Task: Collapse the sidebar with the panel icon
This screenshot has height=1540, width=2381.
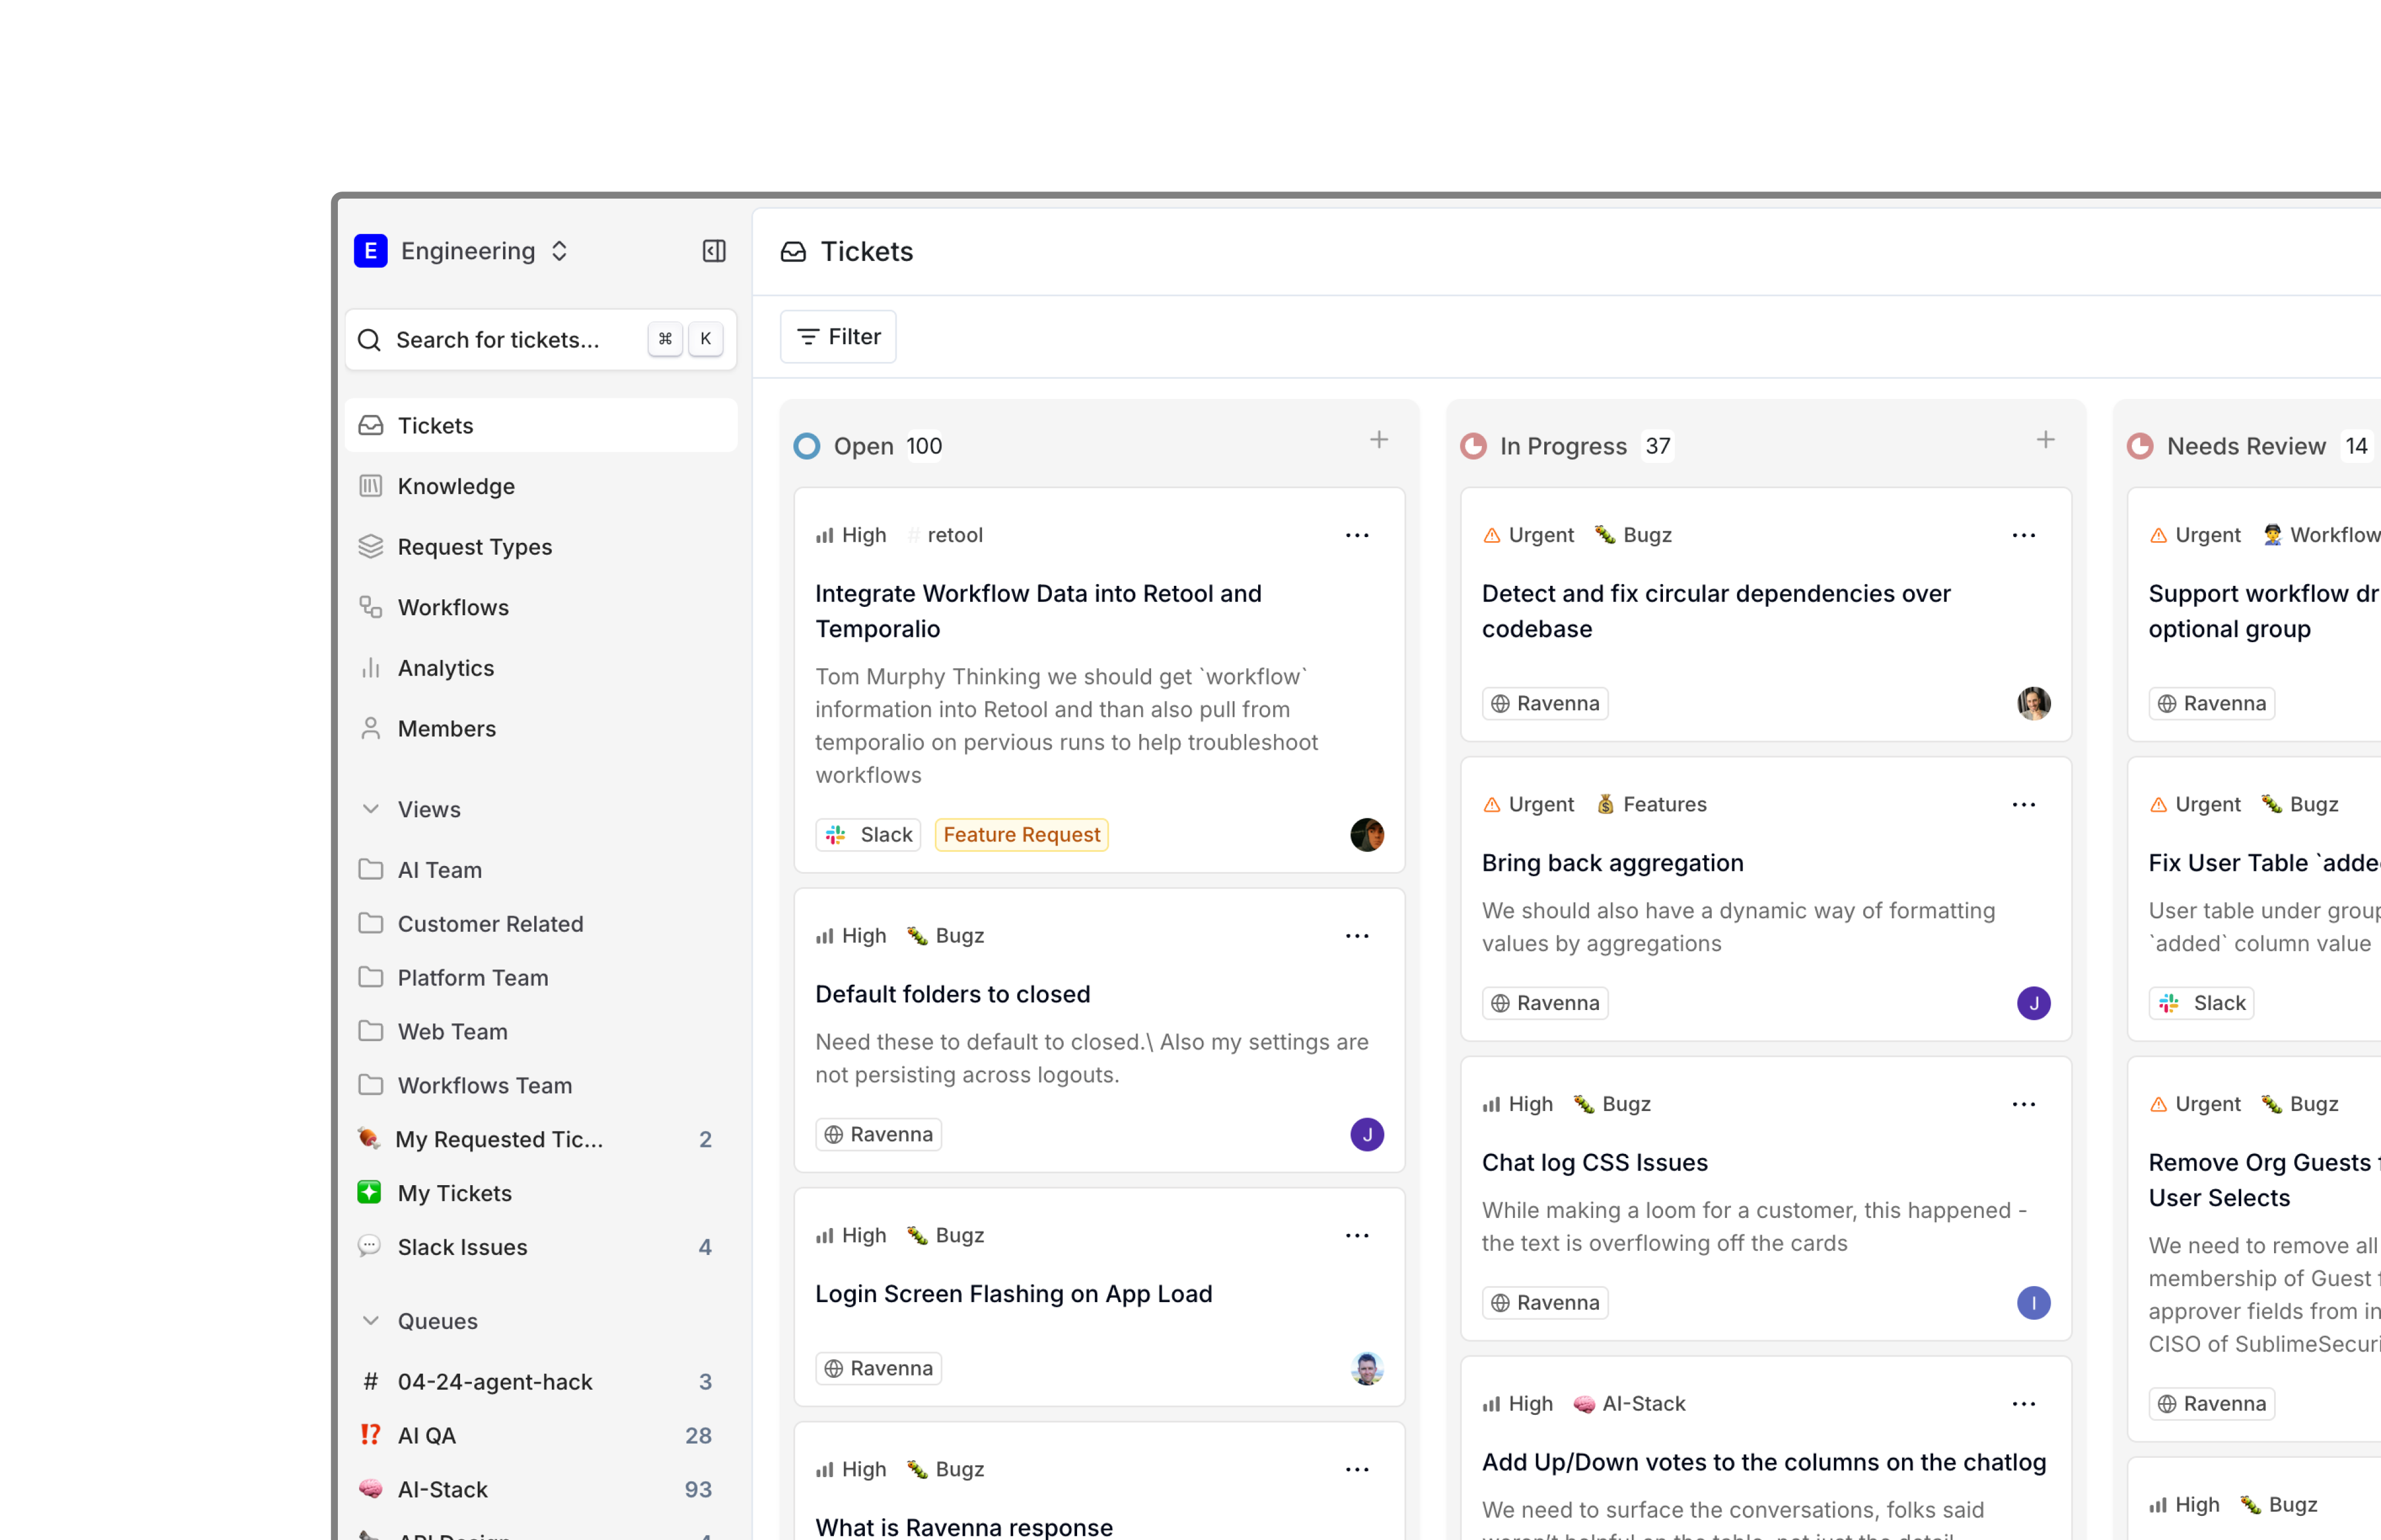Action: tap(714, 251)
